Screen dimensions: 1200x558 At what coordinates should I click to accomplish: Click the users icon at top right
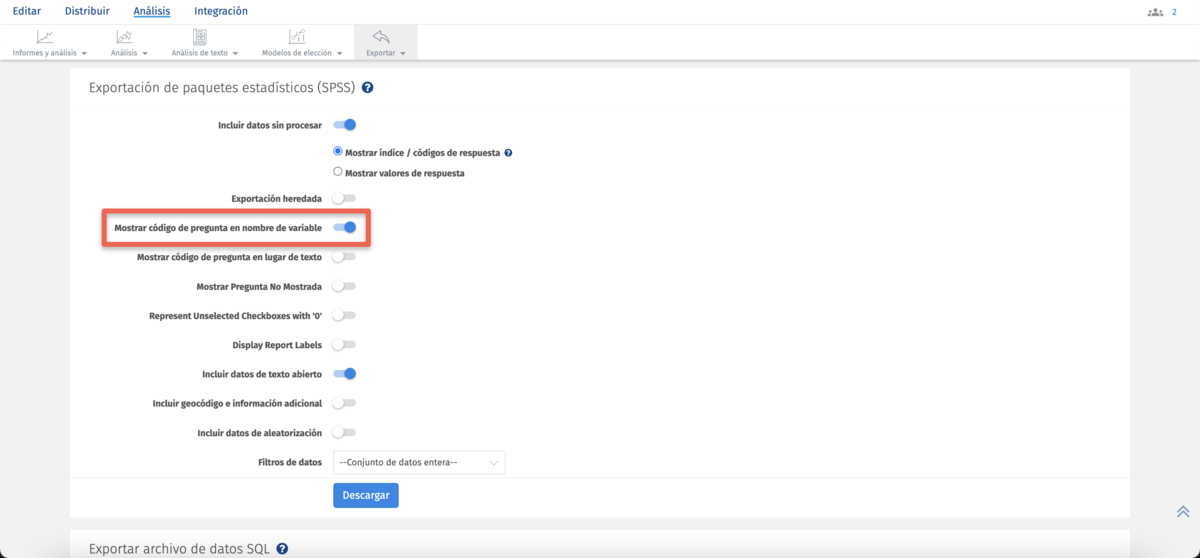[x=1155, y=12]
